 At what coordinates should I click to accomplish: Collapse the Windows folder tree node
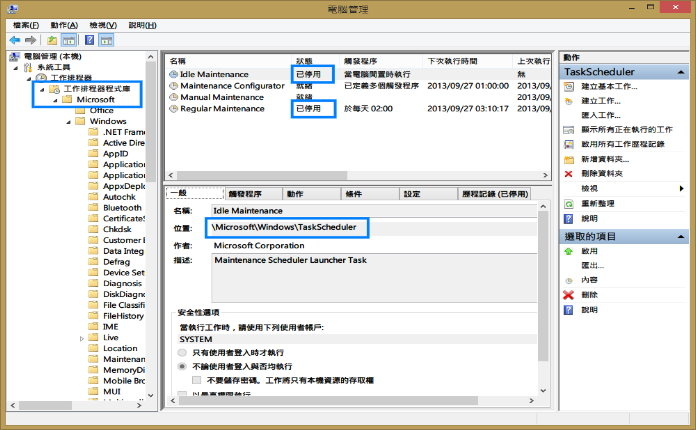click(67, 121)
